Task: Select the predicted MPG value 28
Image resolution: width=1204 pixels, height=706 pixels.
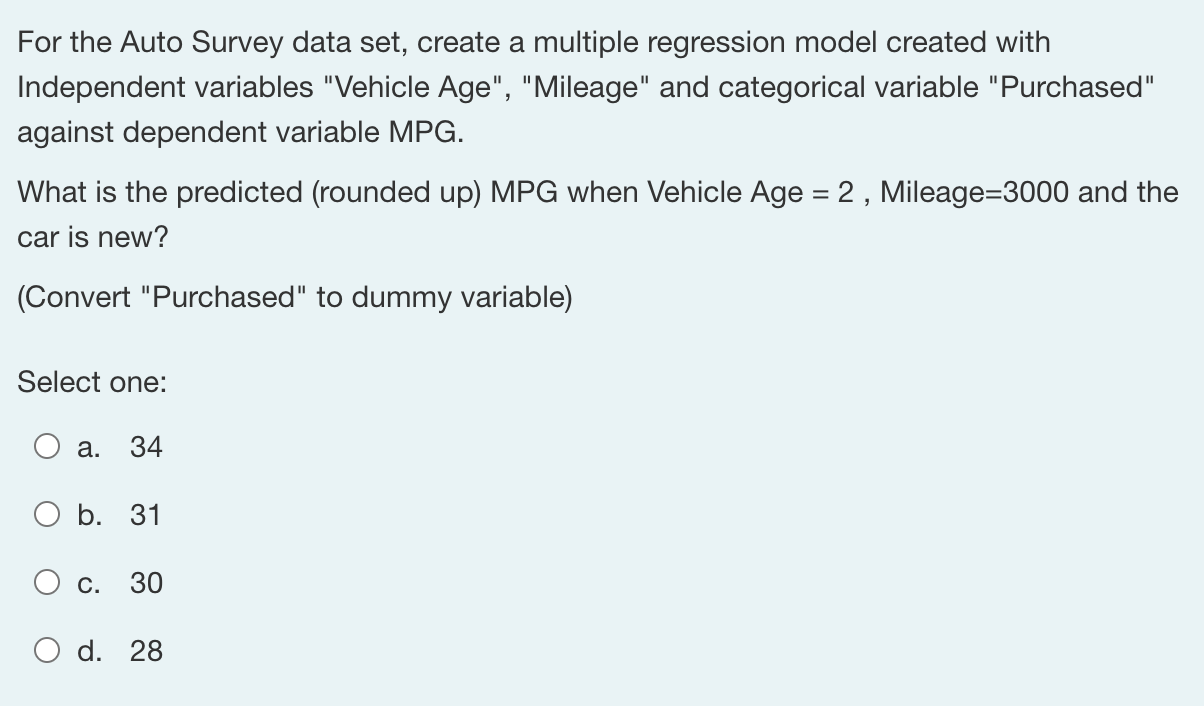Action: coord(146,651)
